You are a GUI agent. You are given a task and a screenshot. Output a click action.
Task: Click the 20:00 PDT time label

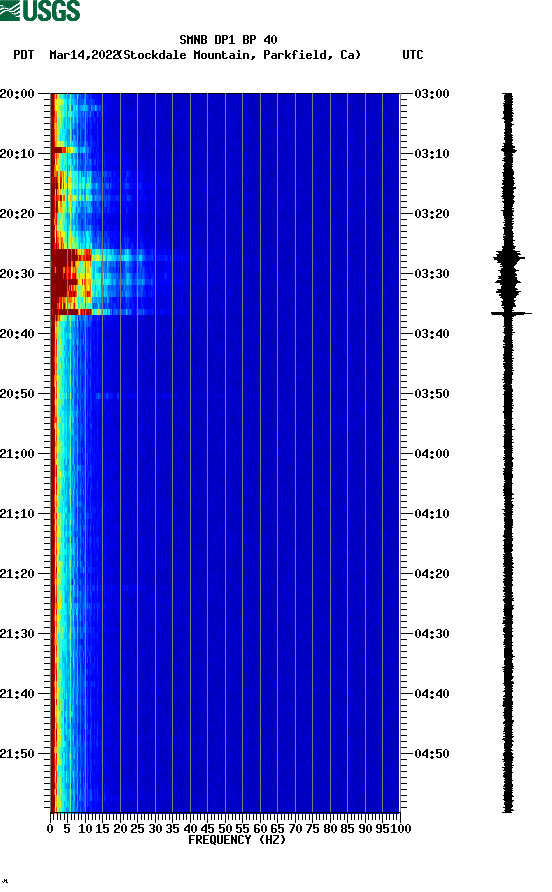(x=17, y=94)
